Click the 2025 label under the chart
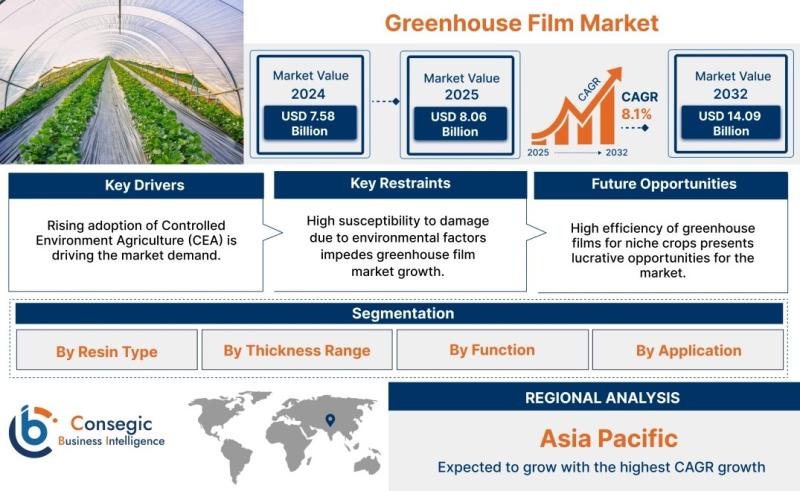The height and width of the screenshot is (491, 800). click(538, 152)
